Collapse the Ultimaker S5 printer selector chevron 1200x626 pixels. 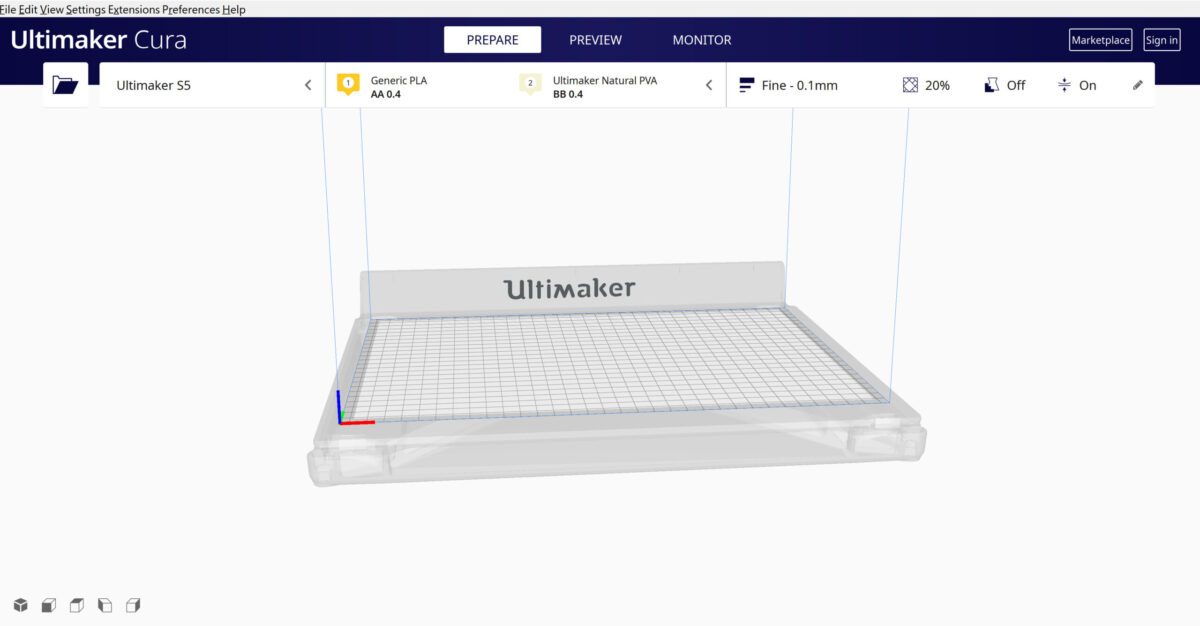pyautogui.click(x=308, y=85)
